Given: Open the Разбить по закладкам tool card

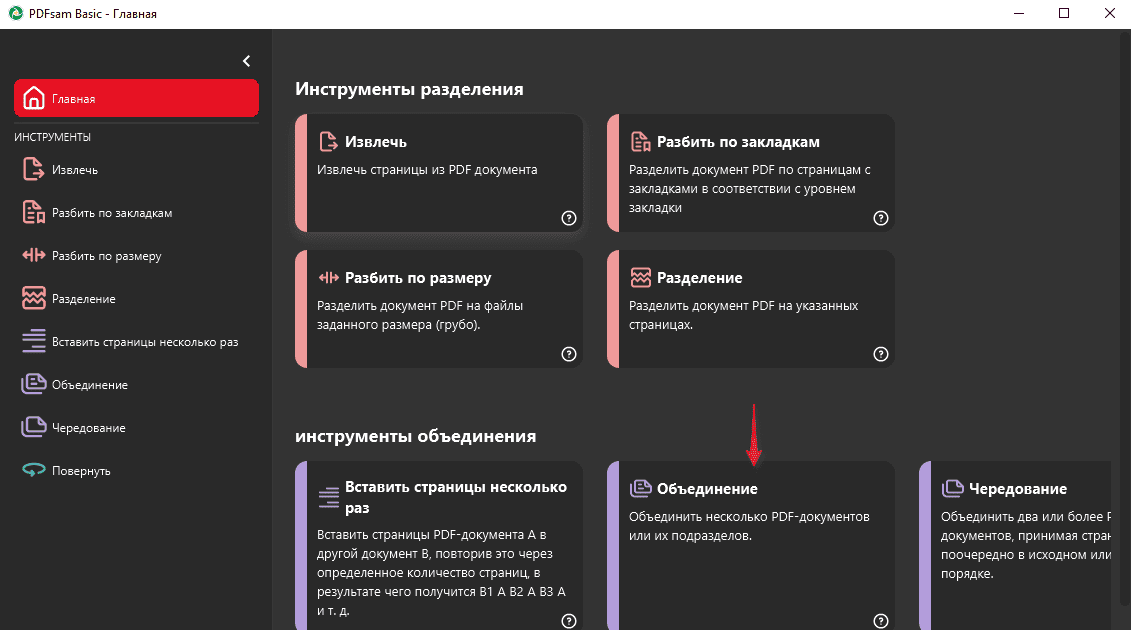Looking at the screenshot, I should (750, 172).
